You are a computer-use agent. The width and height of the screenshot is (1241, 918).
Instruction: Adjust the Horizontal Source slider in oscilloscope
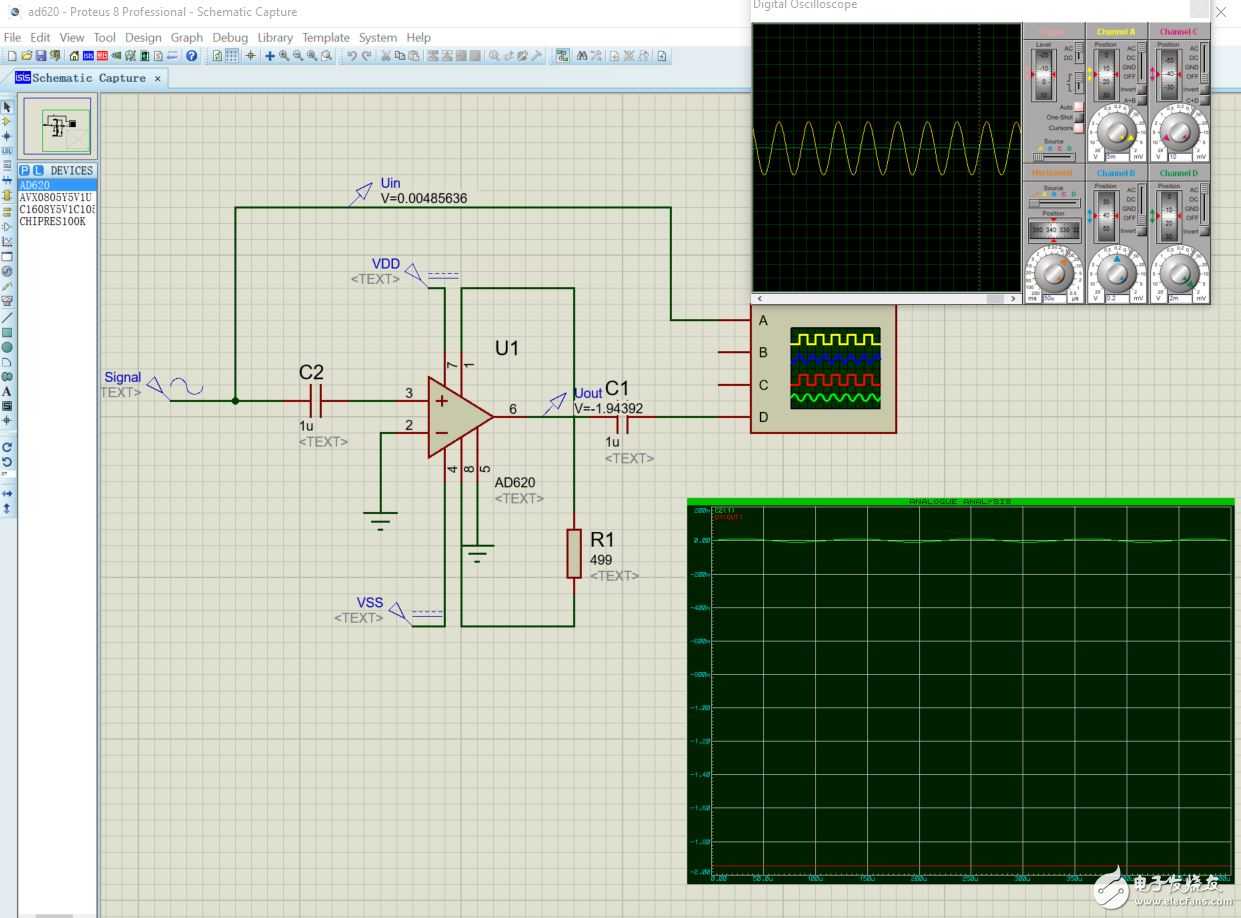1054,203
